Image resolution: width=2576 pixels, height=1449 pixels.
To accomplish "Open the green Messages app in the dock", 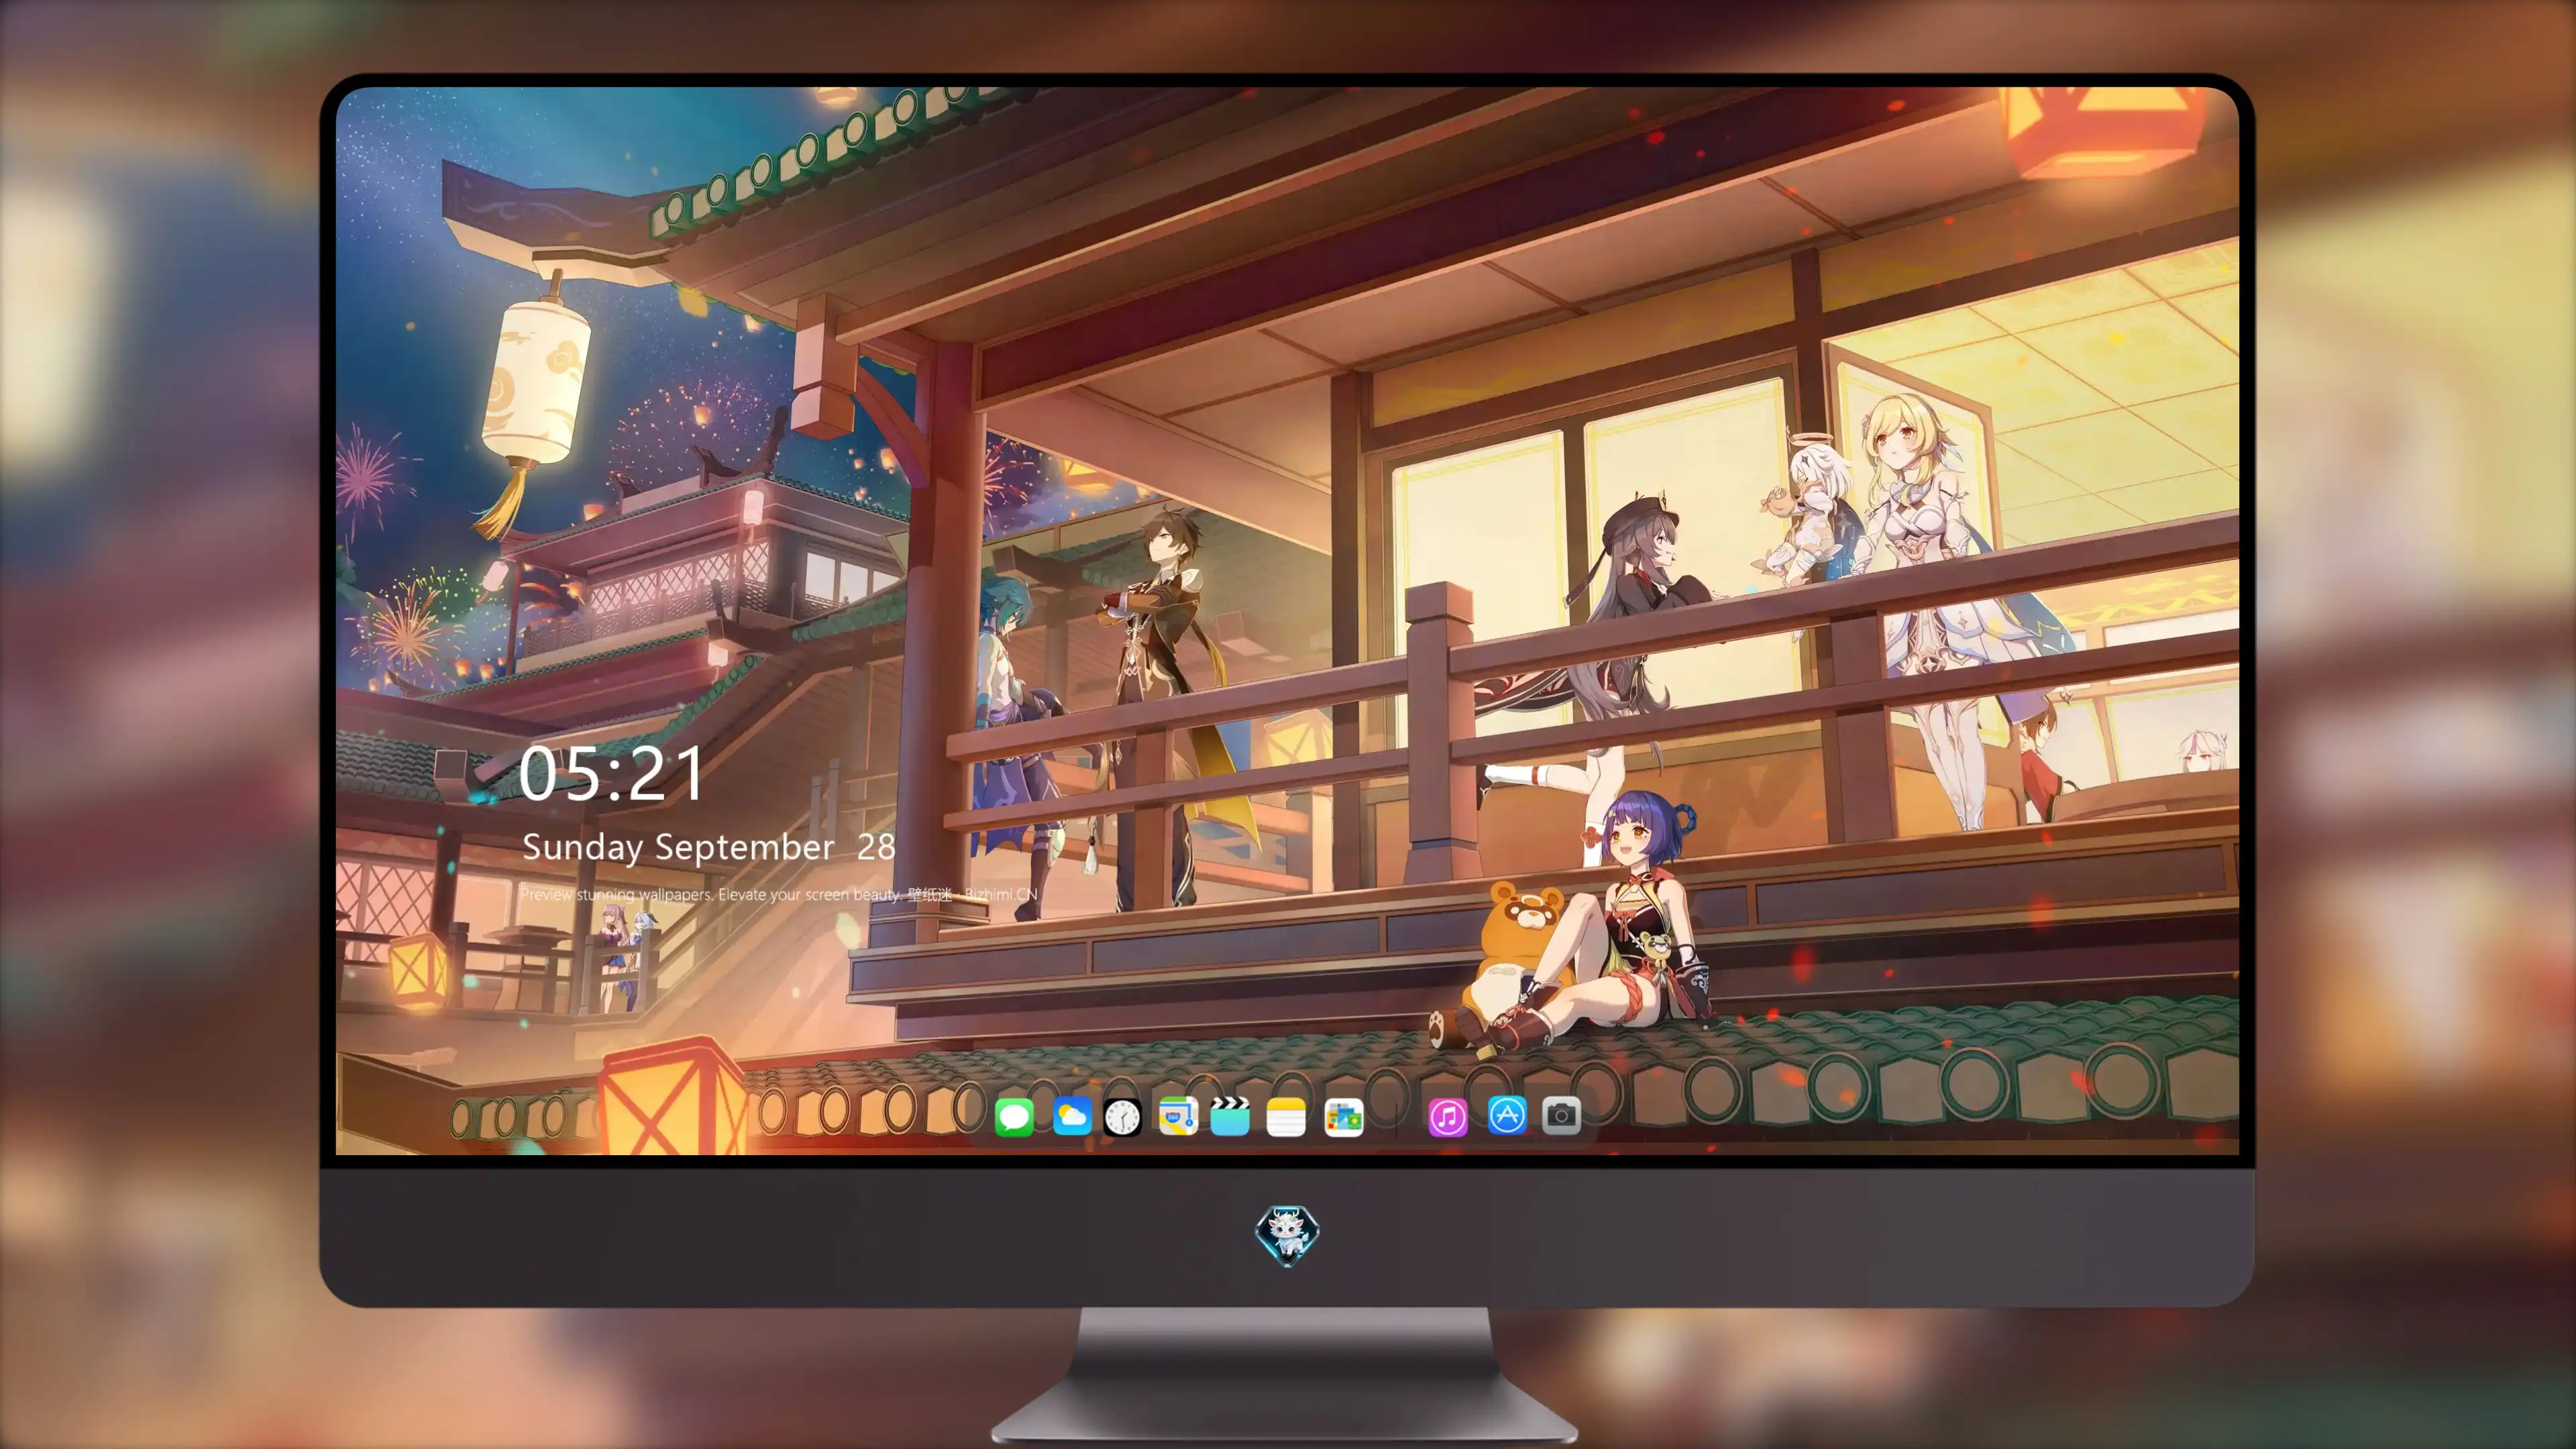I will coord(1014,1116).
